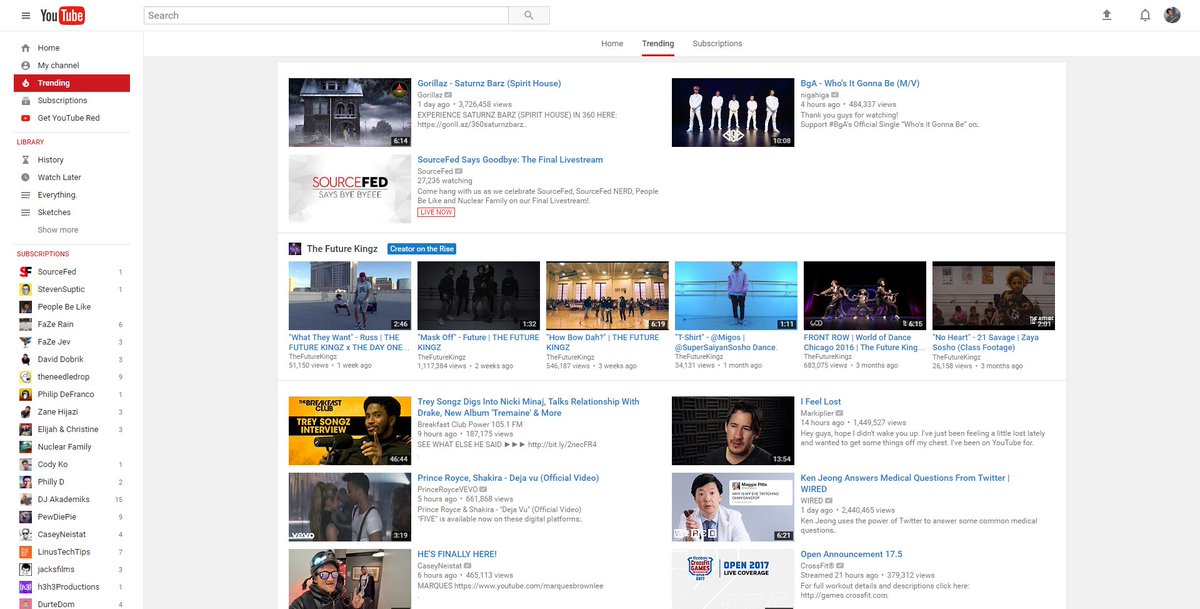Open the "Mask Off" Future Kingz thumbnail

pyautogui.click(x=478, y=296)
